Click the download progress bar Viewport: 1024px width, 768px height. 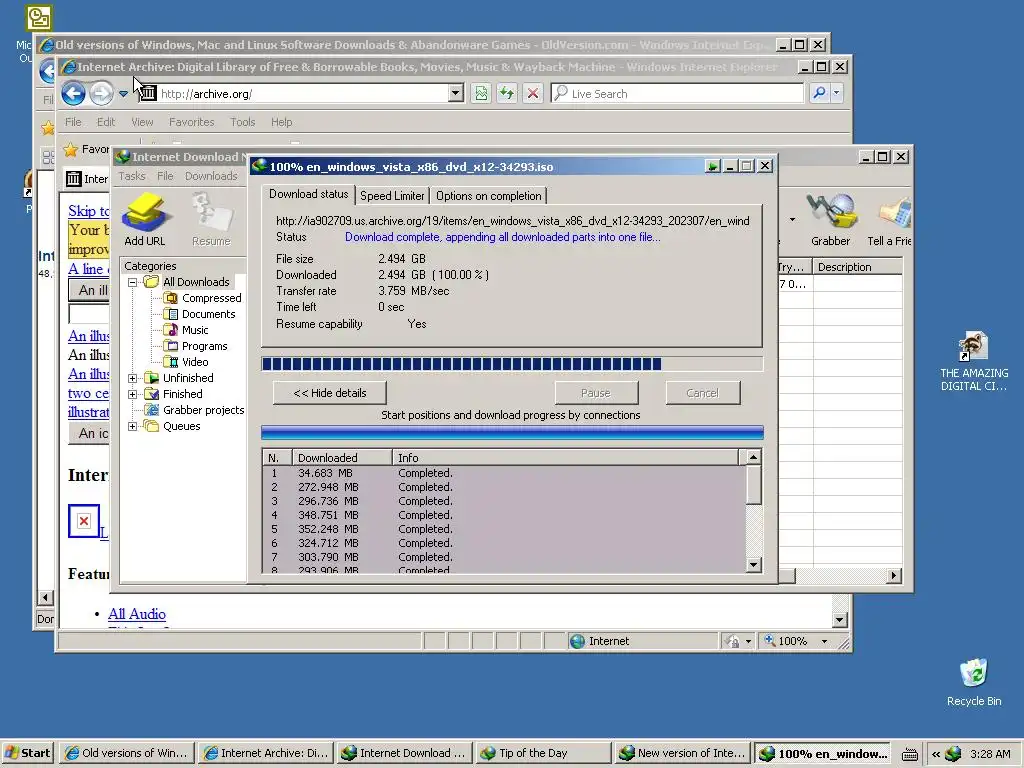click(x=512, y=364)
